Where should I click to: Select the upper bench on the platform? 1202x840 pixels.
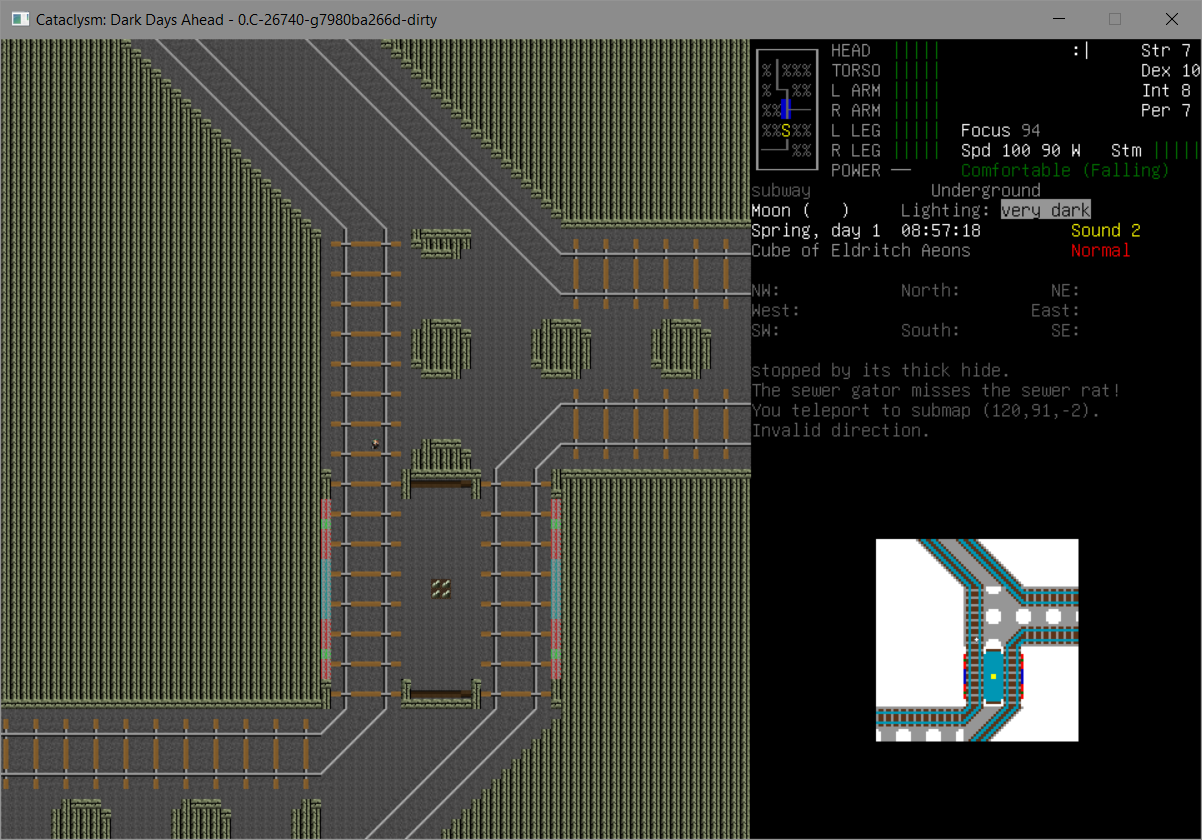click(x=441, y=484)
